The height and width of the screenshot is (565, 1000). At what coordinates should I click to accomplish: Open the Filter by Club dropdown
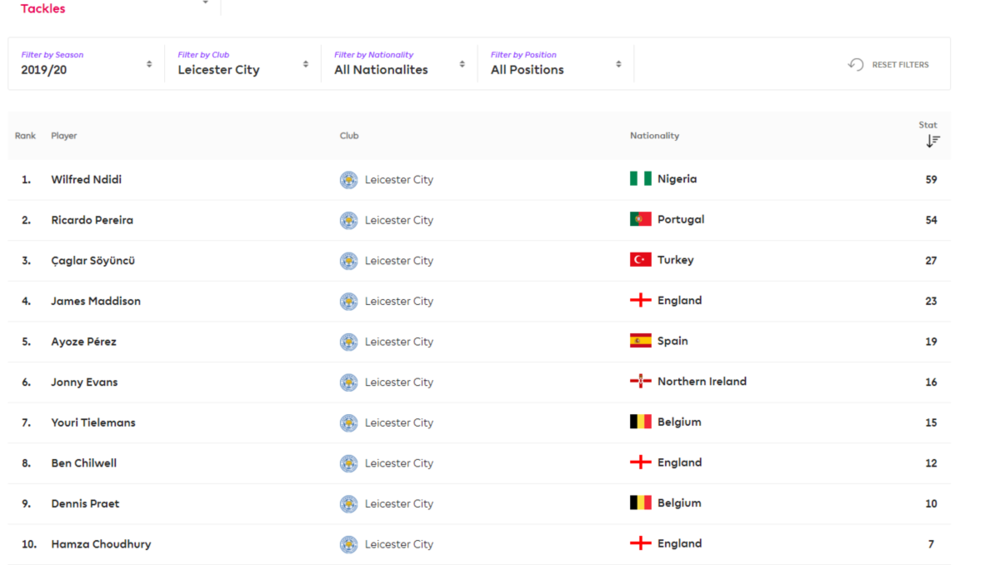[x=242, y=64]
